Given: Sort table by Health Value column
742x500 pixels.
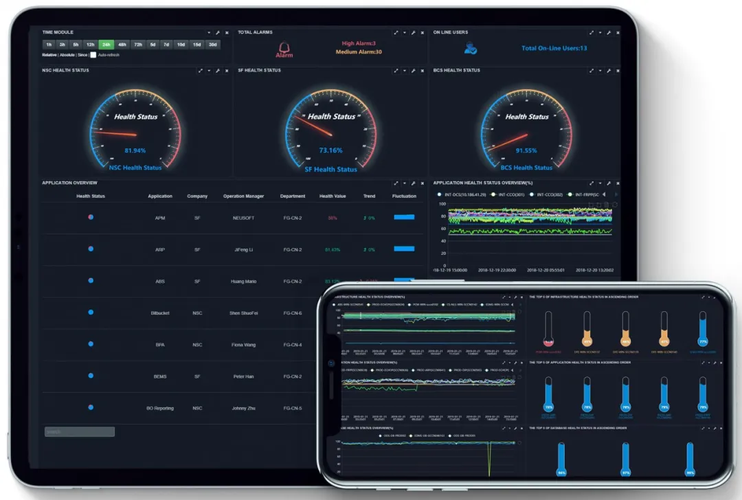Looking at the screenshot, I should pos(333,196).
